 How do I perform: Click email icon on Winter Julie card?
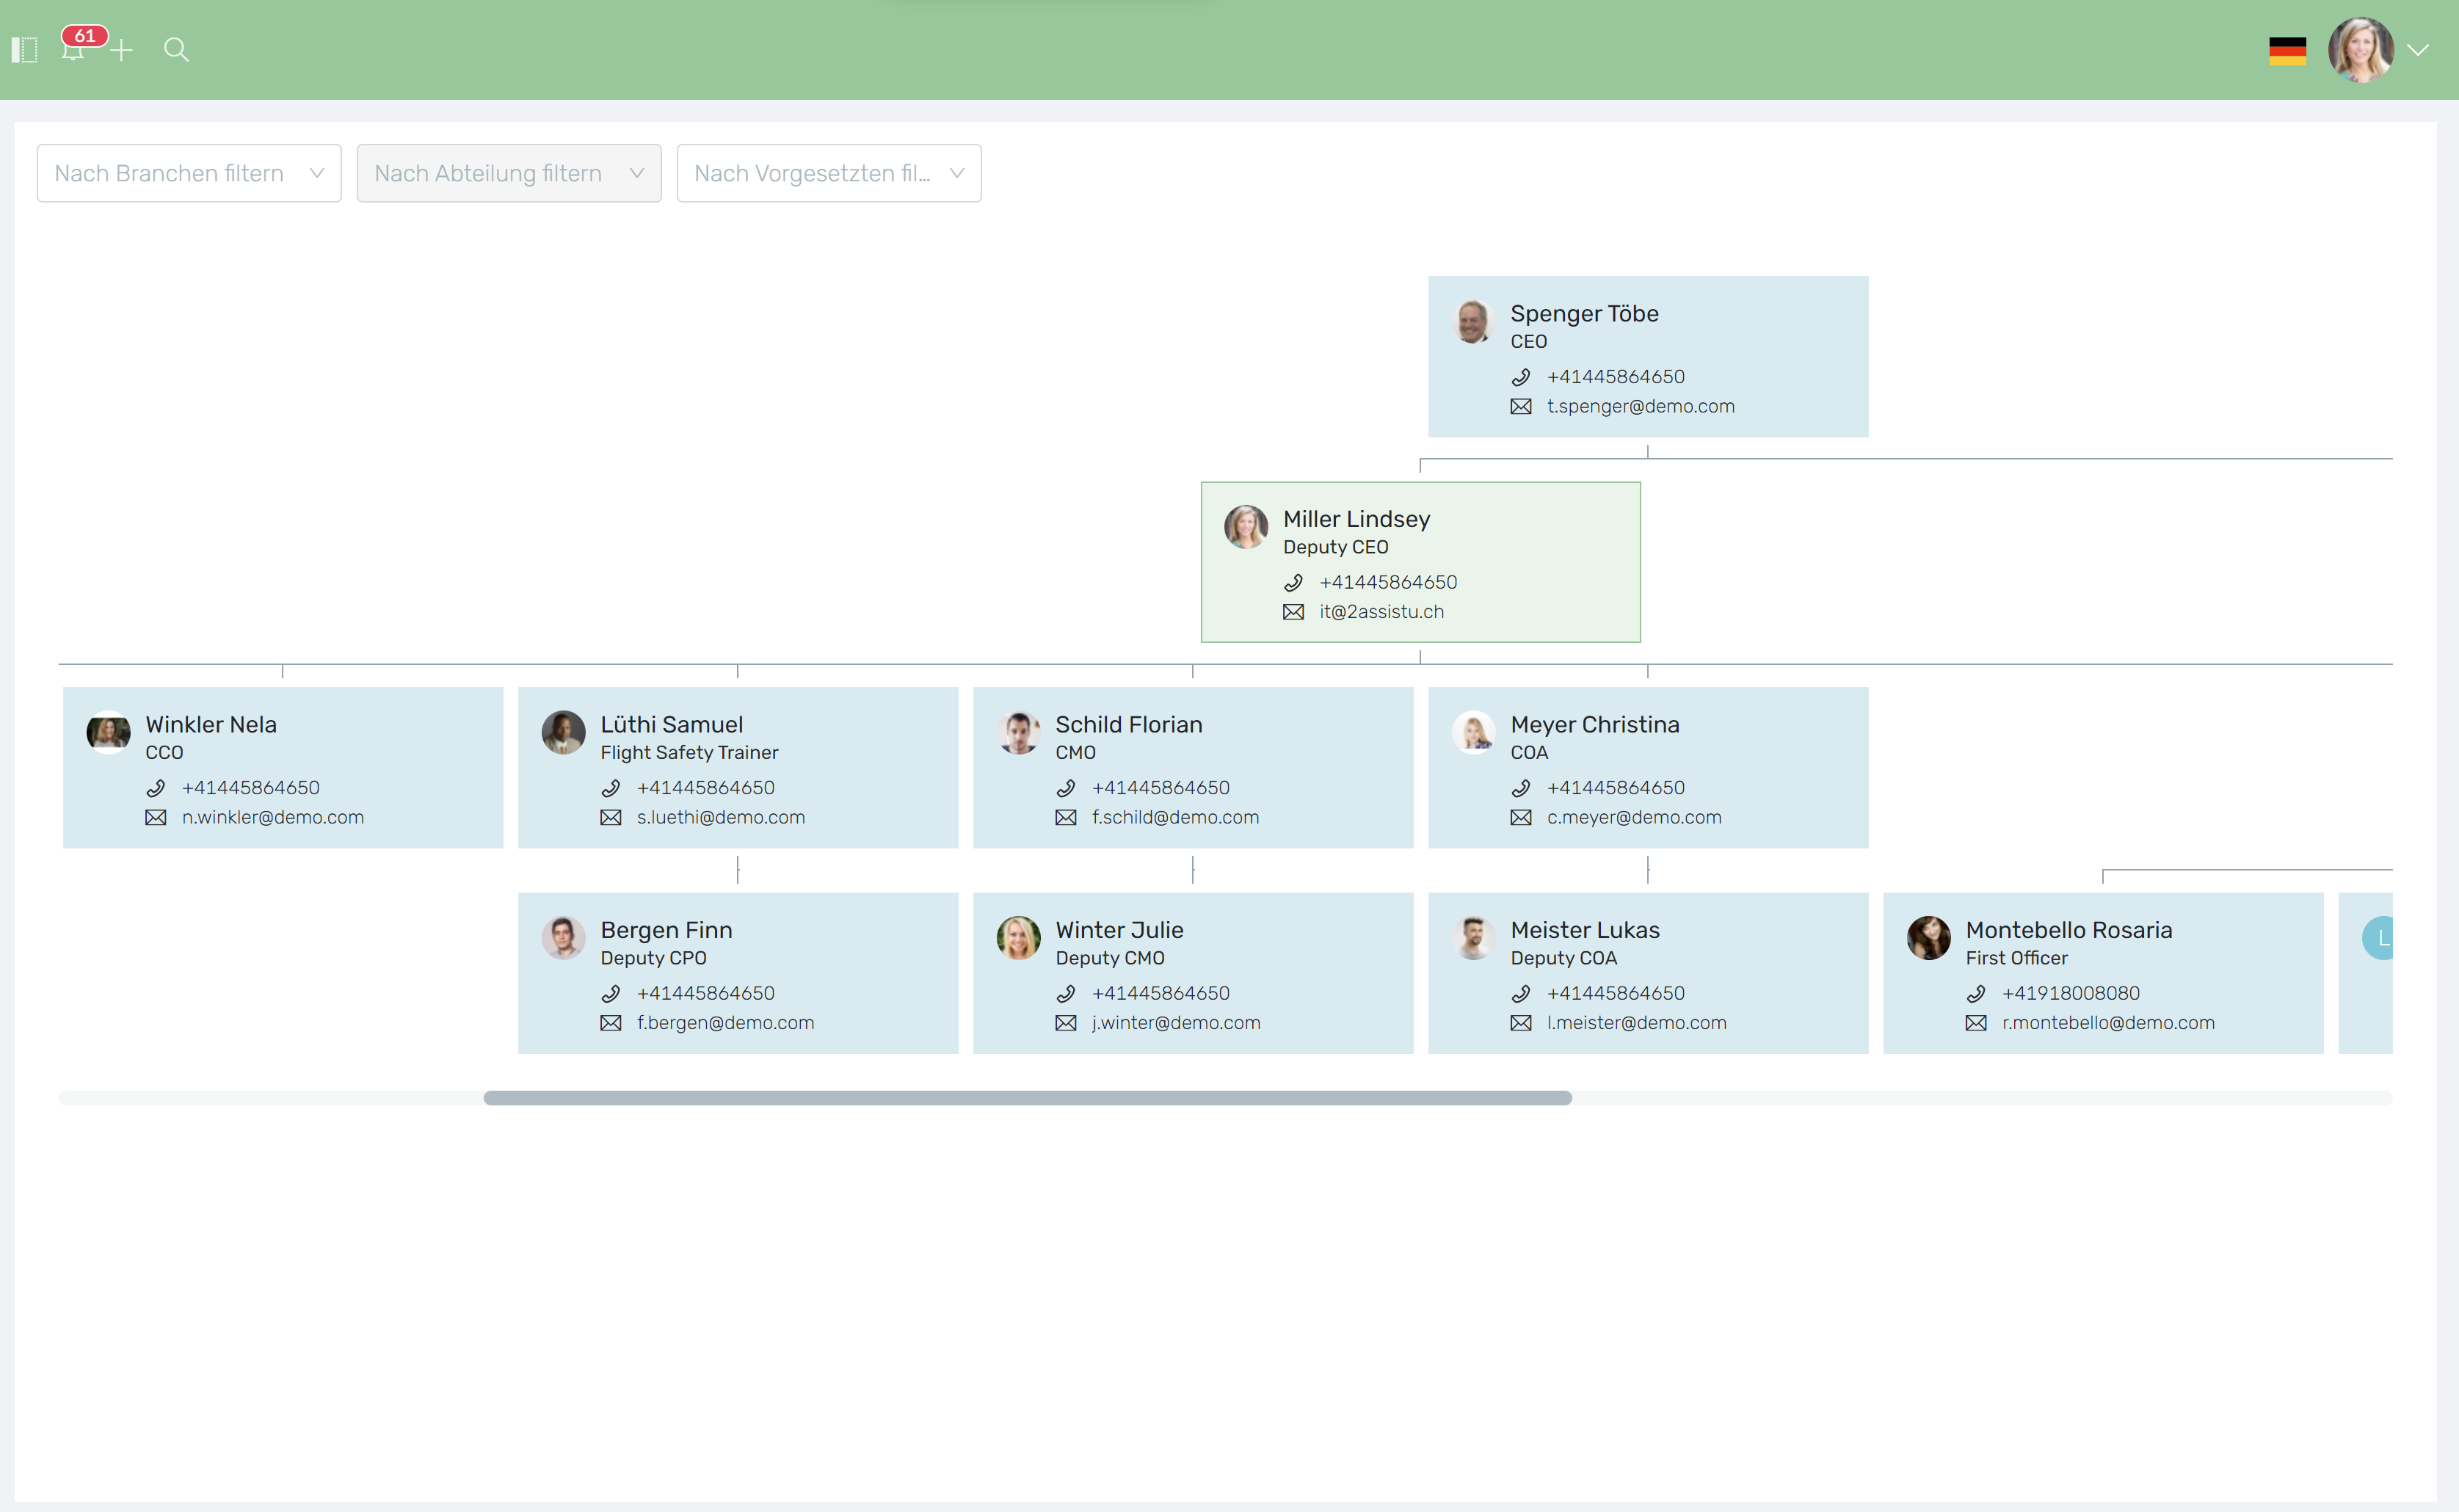(1065, 1023)
